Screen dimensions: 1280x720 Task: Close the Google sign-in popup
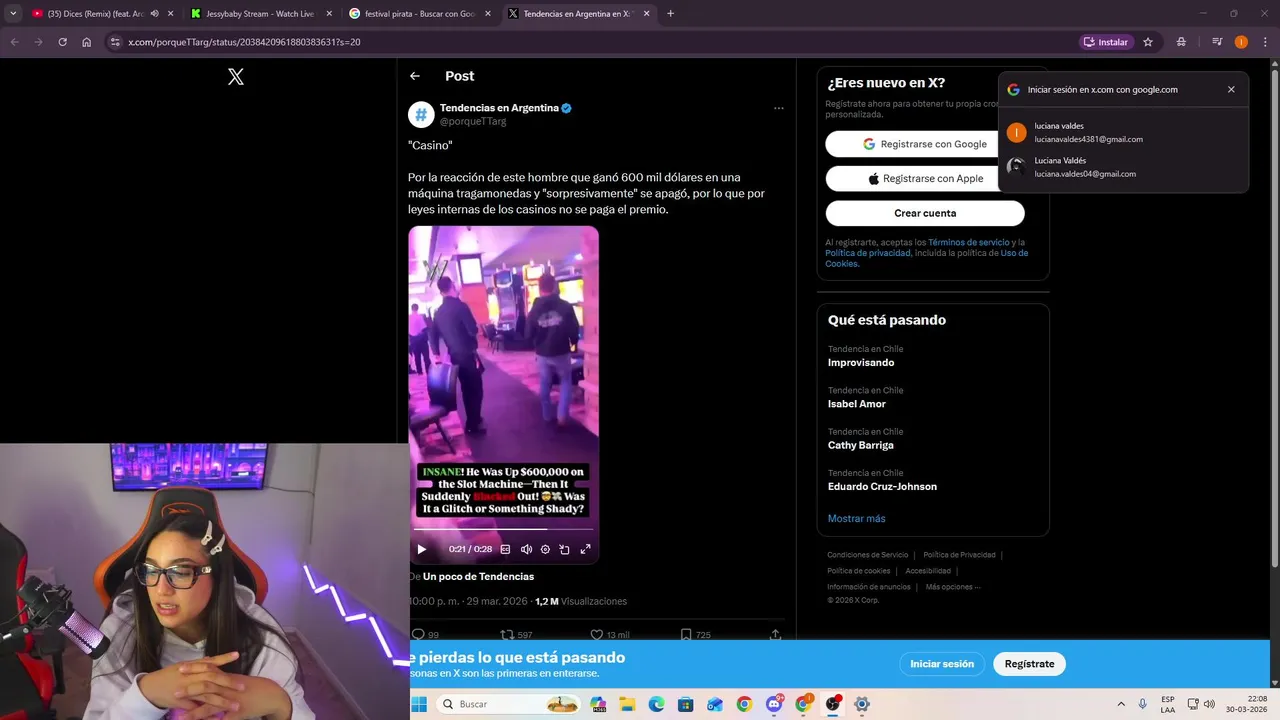tap(1231, 90)
